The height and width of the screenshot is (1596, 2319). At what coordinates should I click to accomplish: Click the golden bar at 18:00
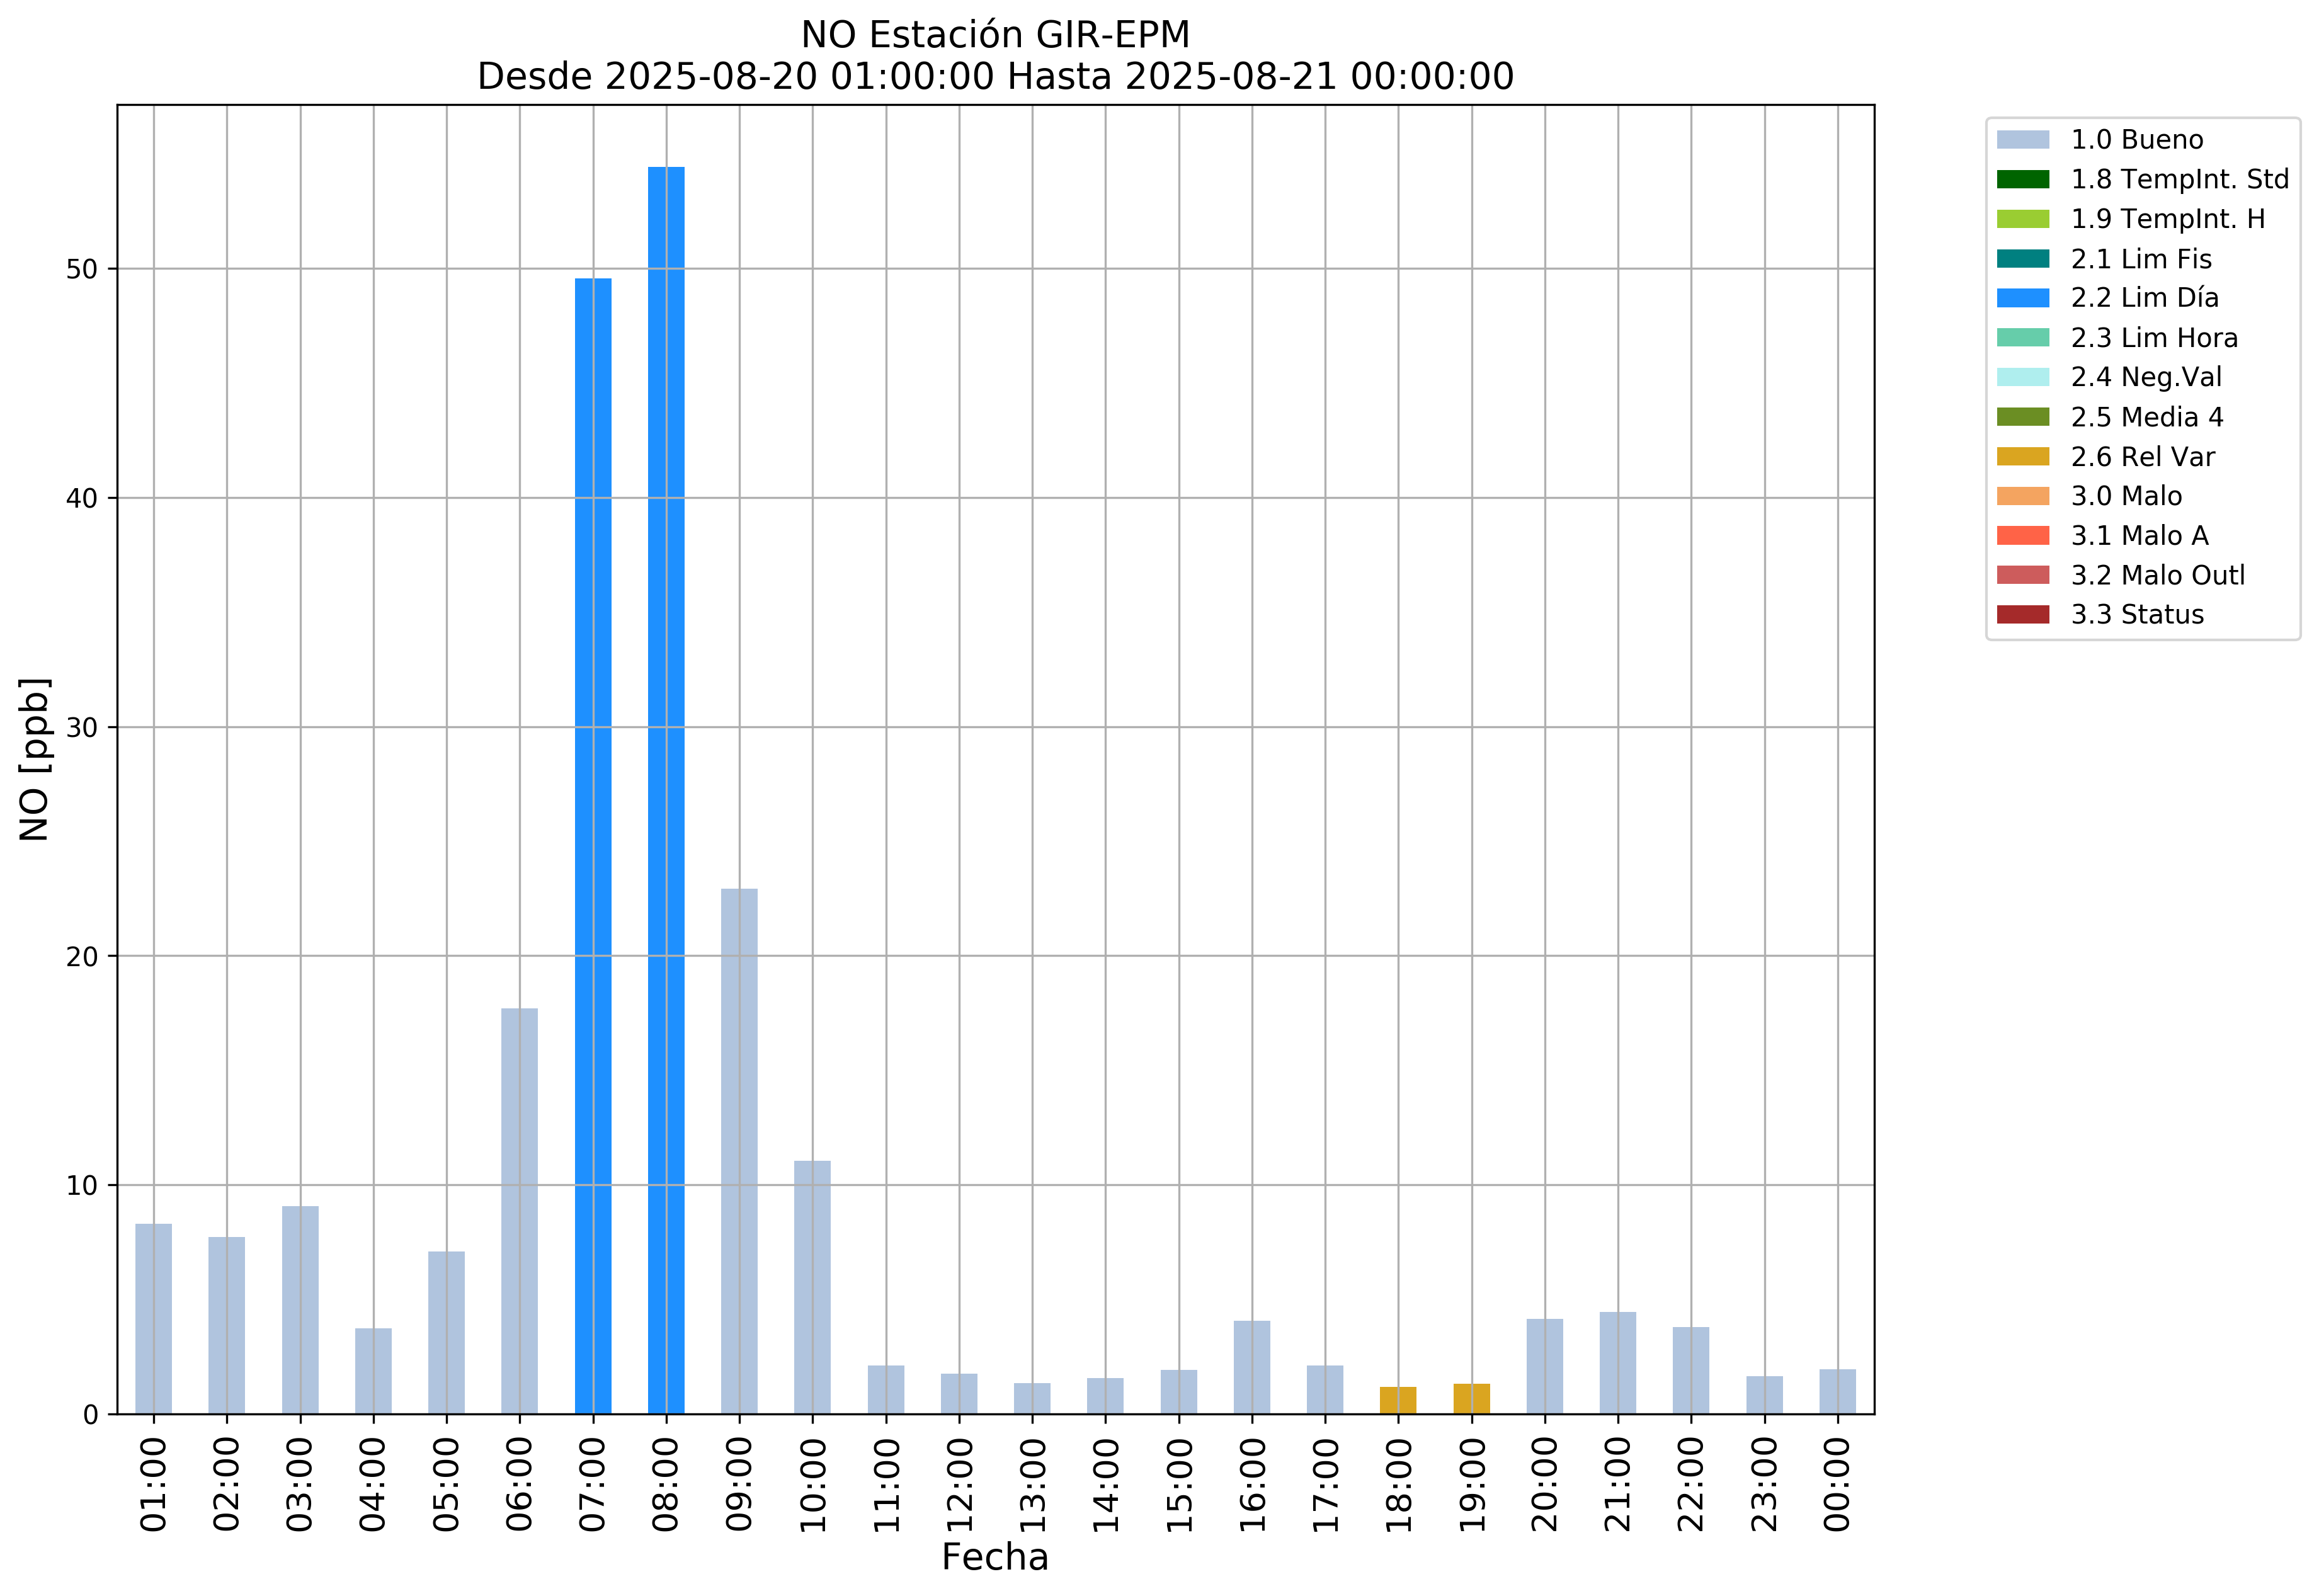coord(1398,1400)
